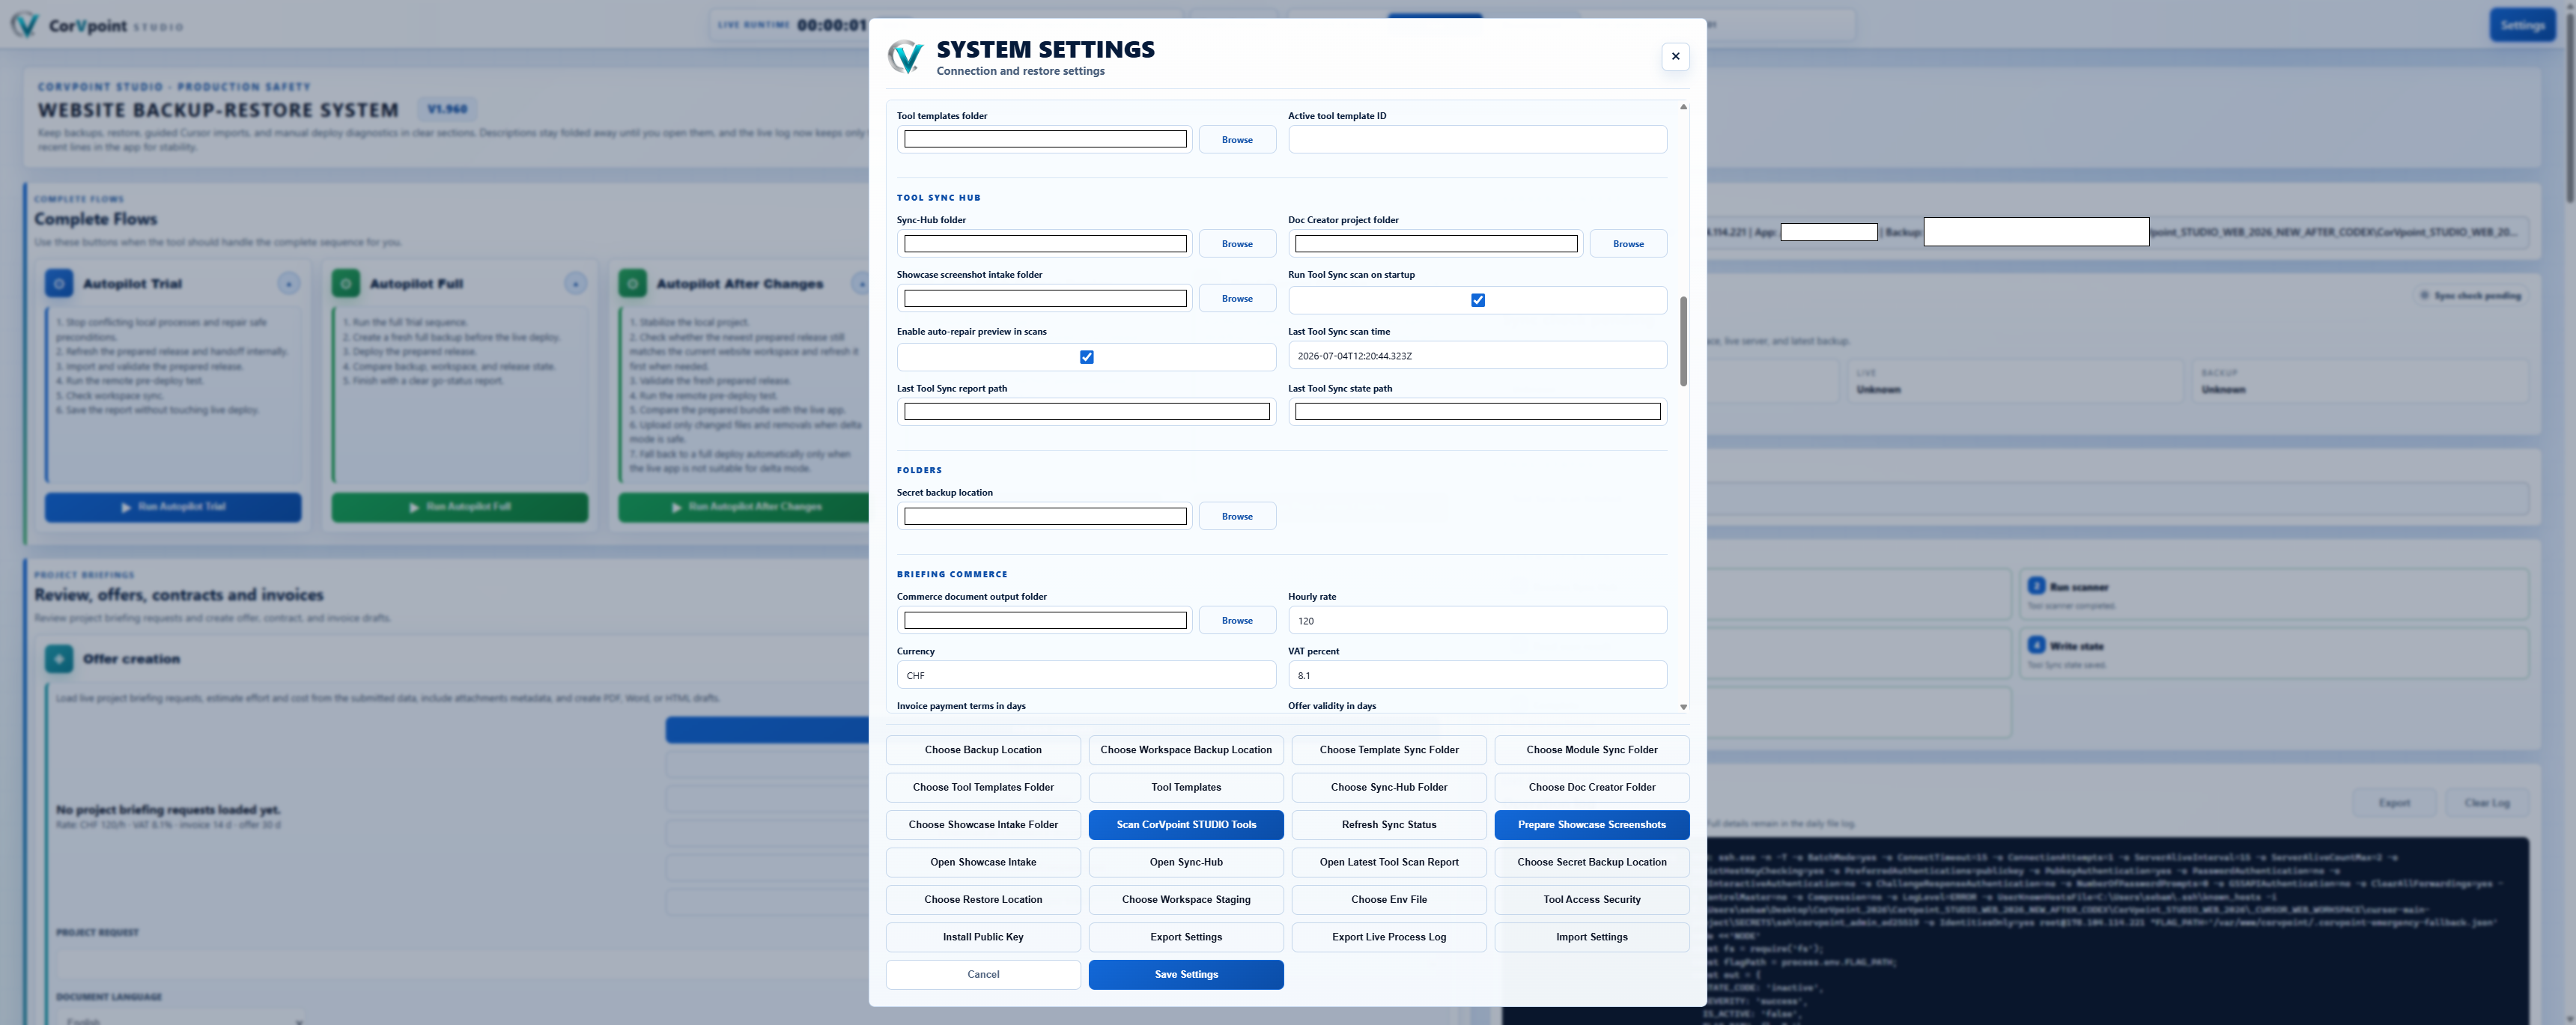Click the Offer creation icon

click(x=59, y=659)
